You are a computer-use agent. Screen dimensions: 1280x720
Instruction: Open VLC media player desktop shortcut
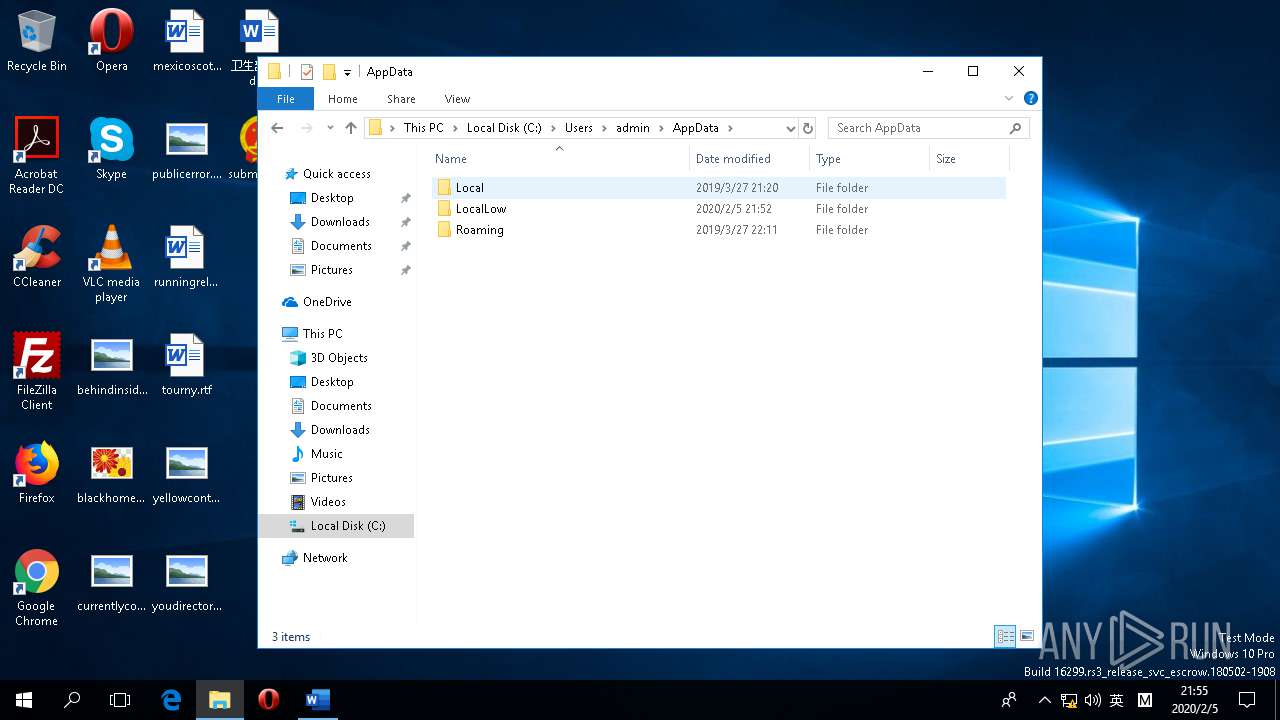click(x=111, y=264)
